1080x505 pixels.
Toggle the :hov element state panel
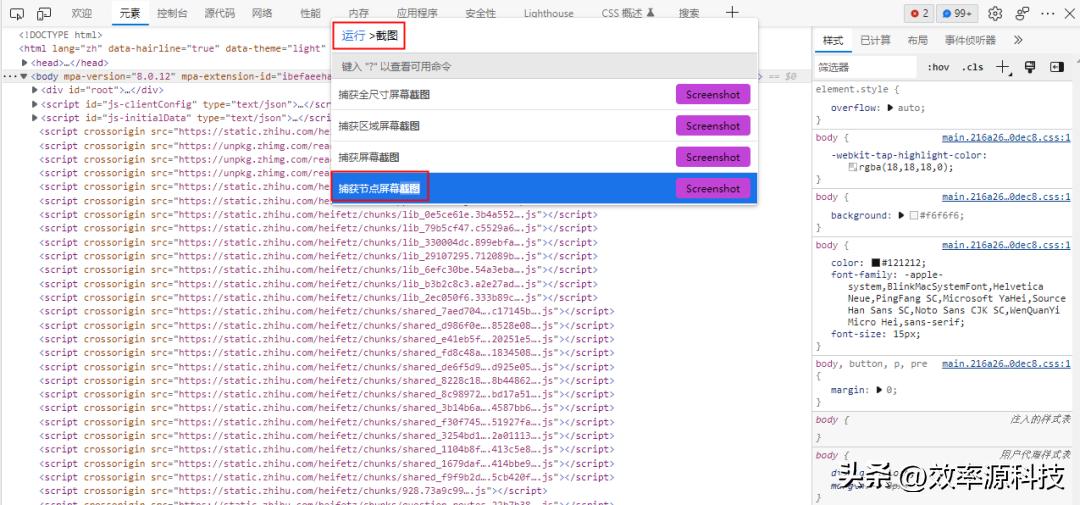coord(937,68)
